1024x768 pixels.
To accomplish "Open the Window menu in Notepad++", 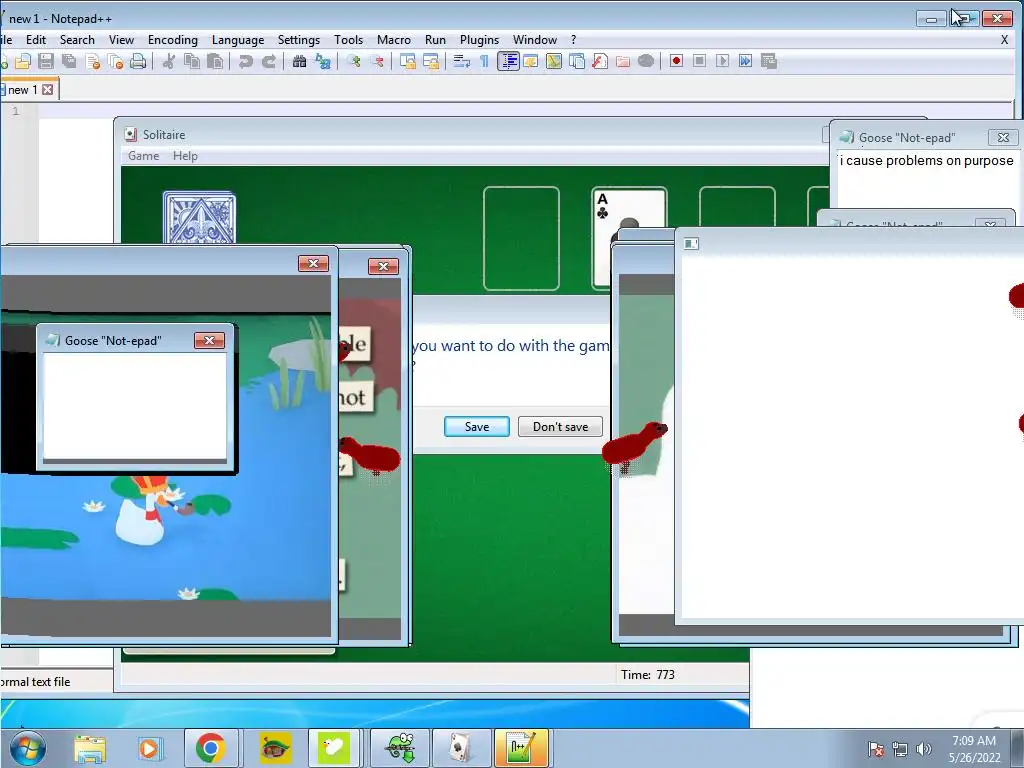I will [535, 40].
